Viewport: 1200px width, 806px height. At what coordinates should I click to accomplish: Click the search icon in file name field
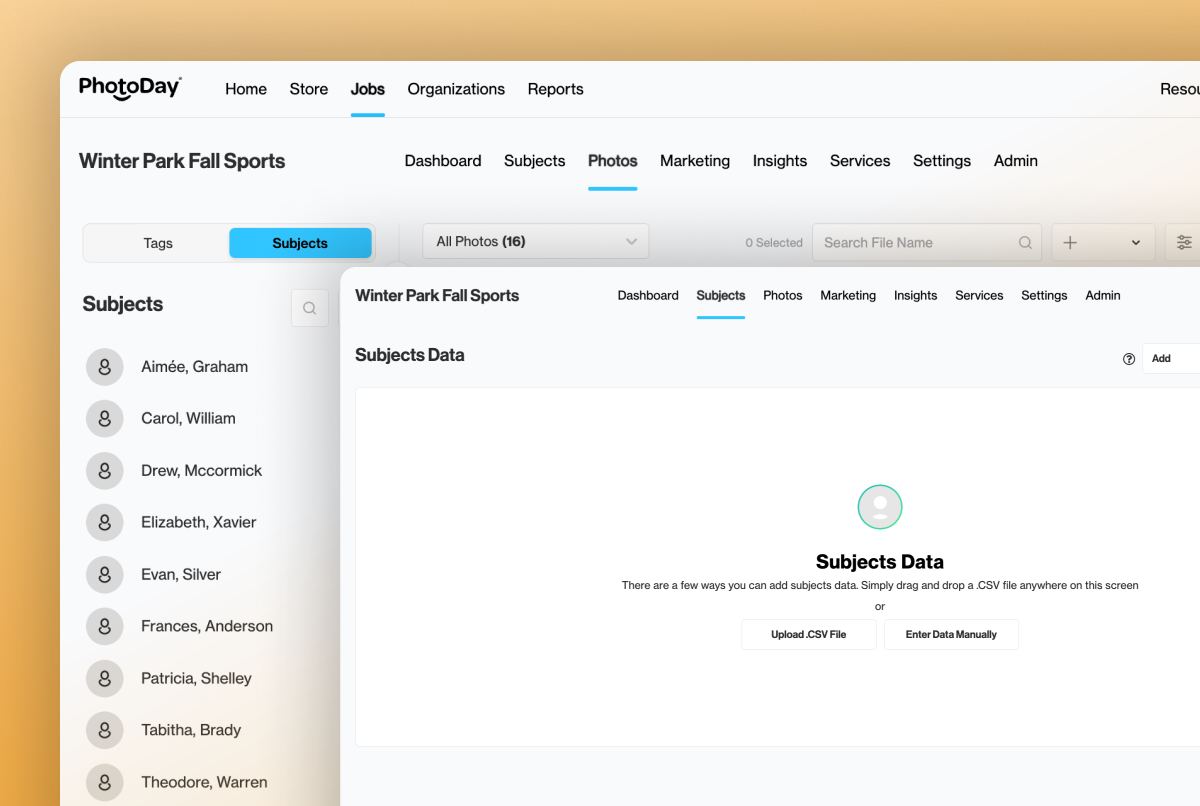[x=1025, y=242]
